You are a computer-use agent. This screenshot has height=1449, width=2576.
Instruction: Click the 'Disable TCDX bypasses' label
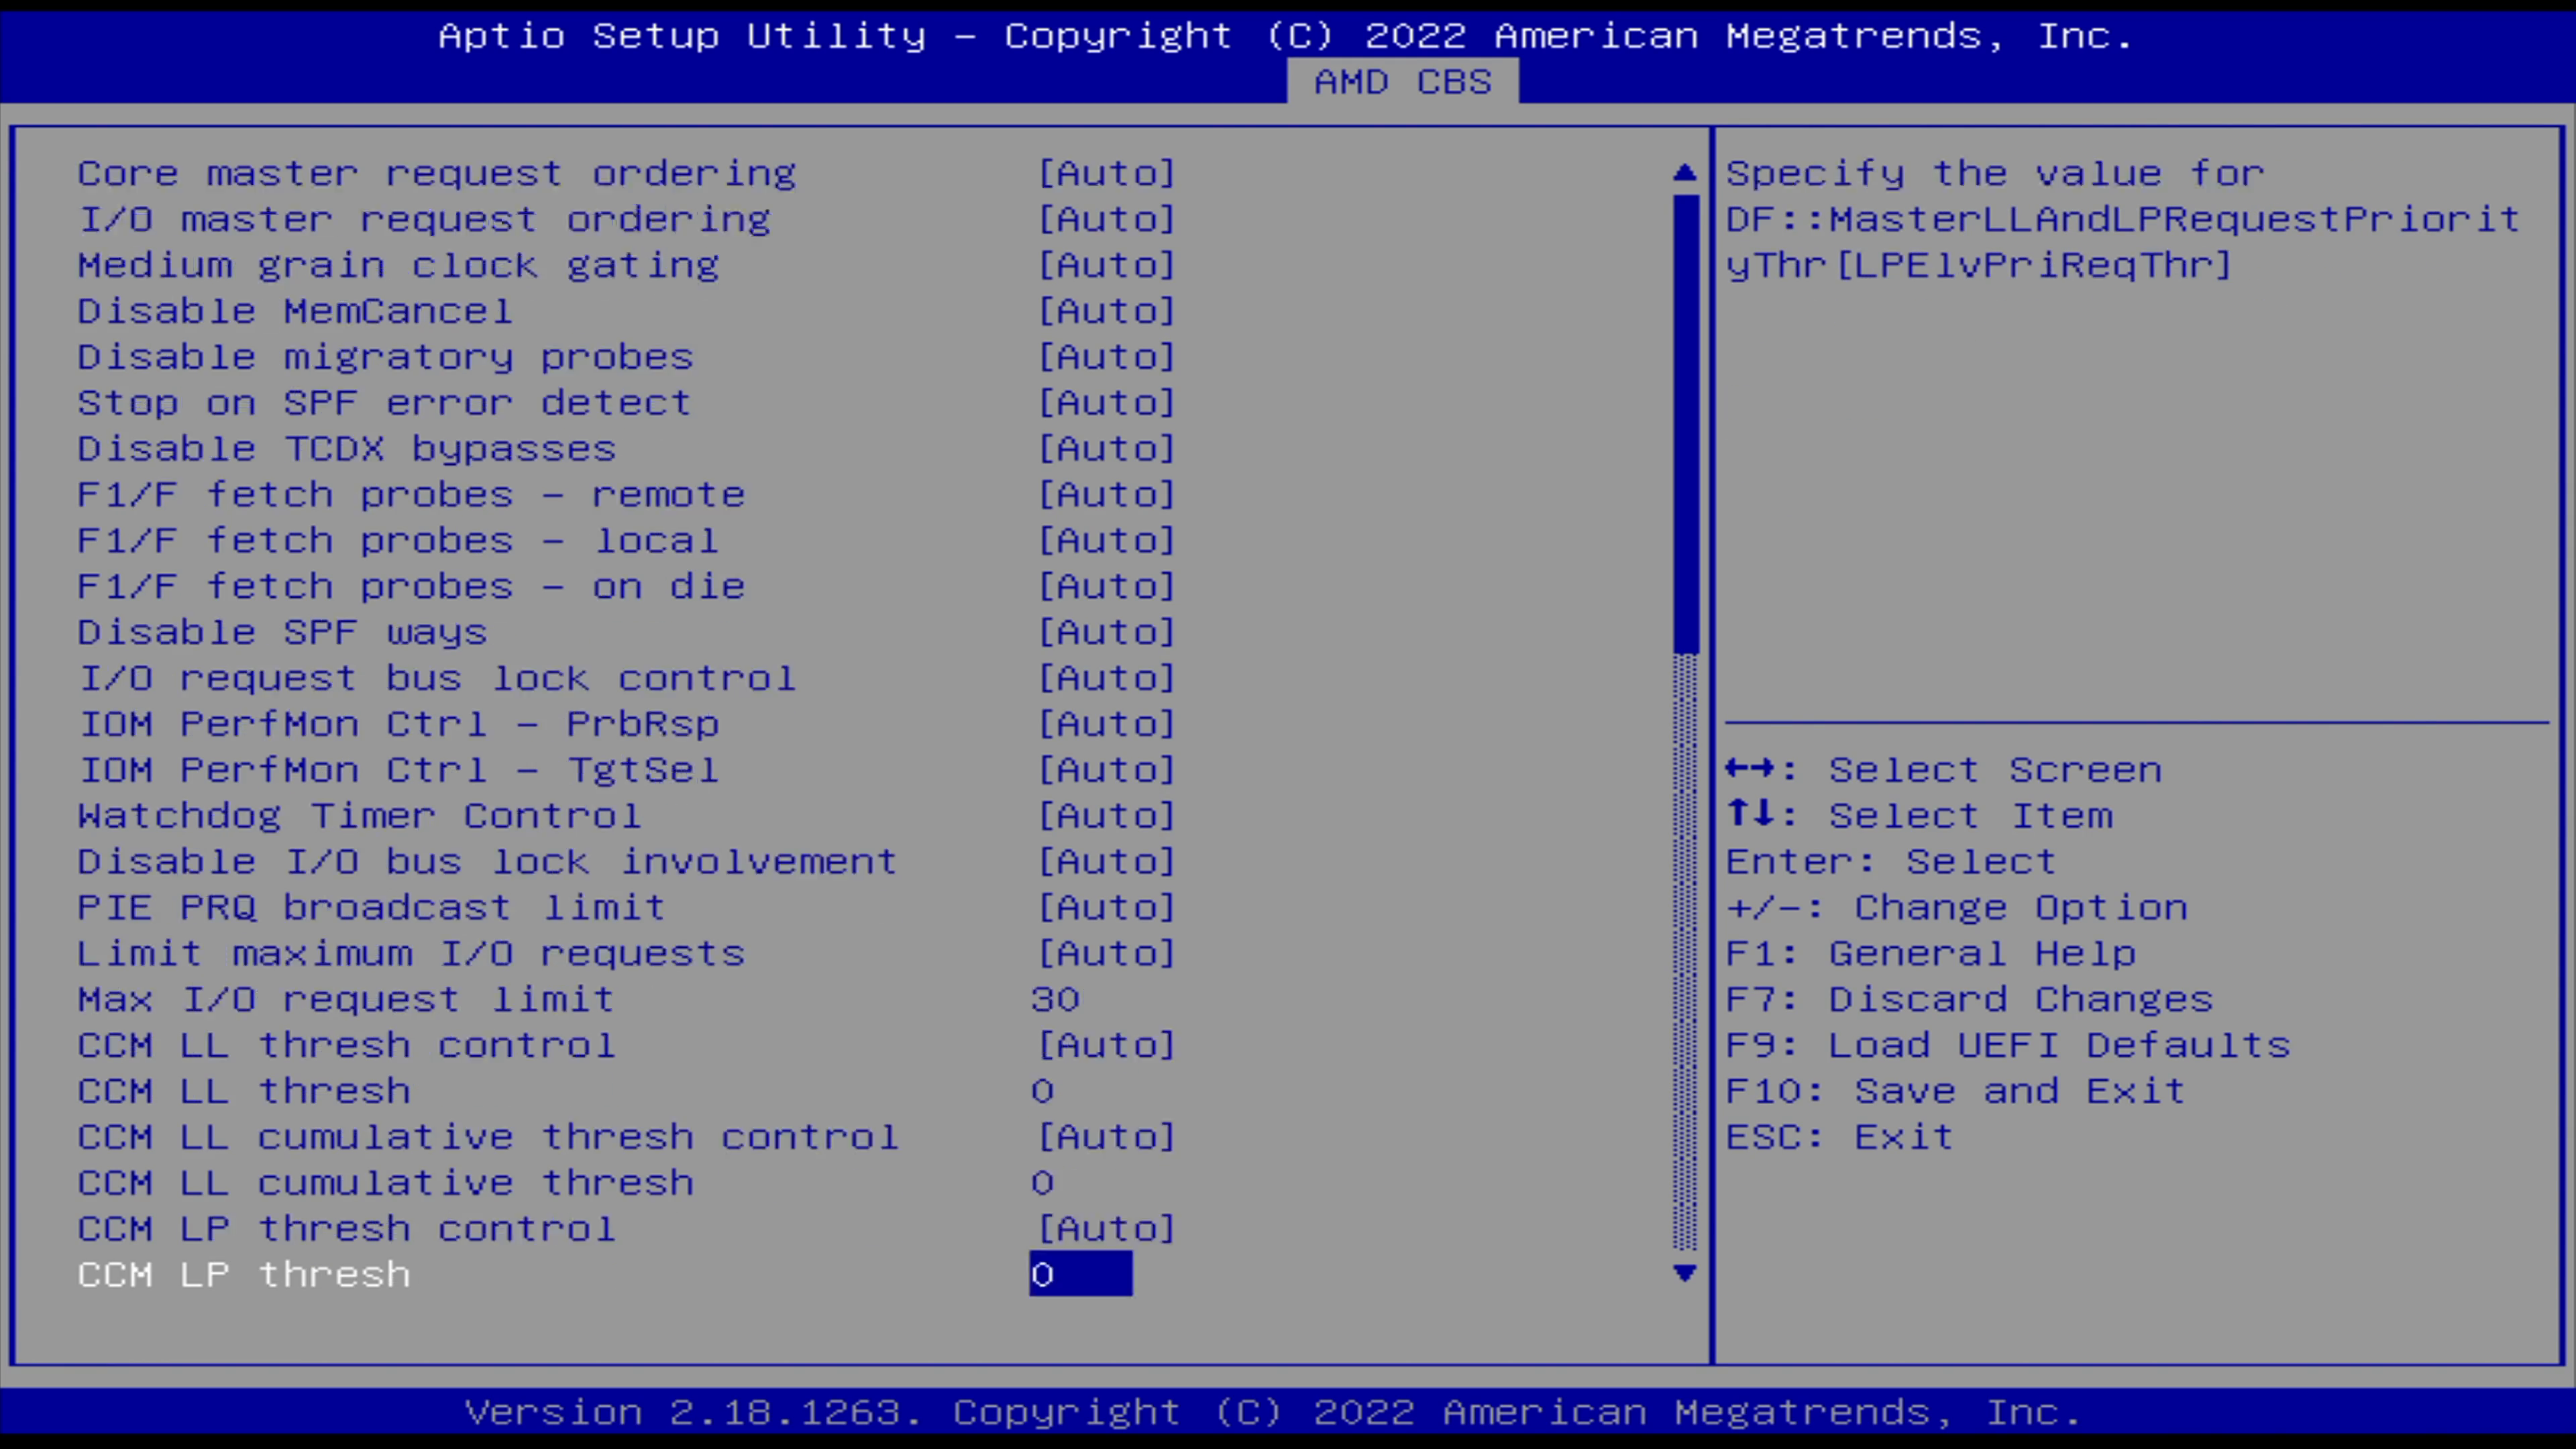pyautogui.click(x=347, y=449)
